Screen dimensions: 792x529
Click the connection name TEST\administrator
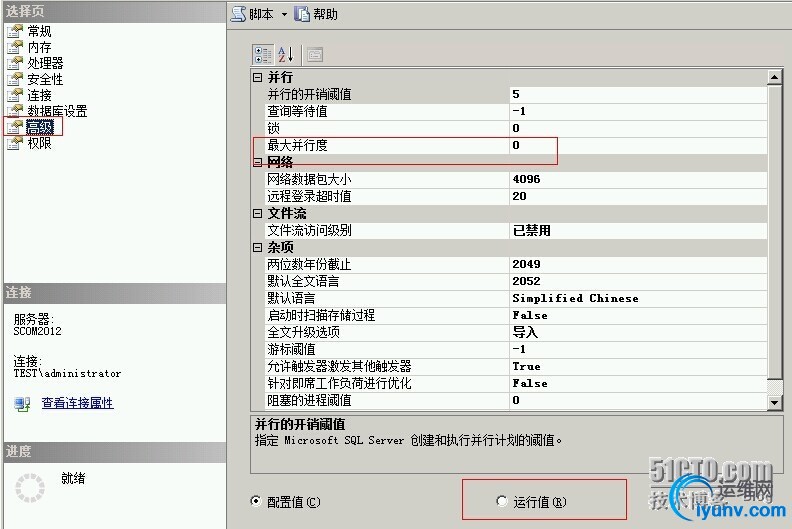tap(67, 373)
